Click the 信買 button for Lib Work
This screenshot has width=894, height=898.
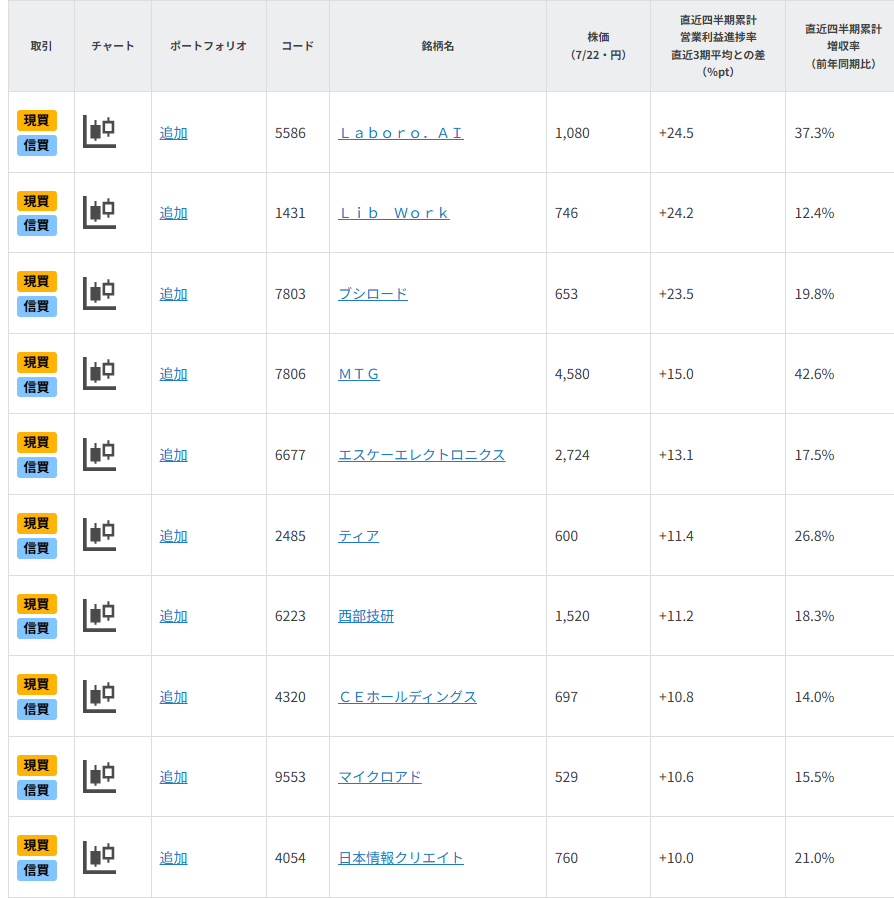click(37, 226)
